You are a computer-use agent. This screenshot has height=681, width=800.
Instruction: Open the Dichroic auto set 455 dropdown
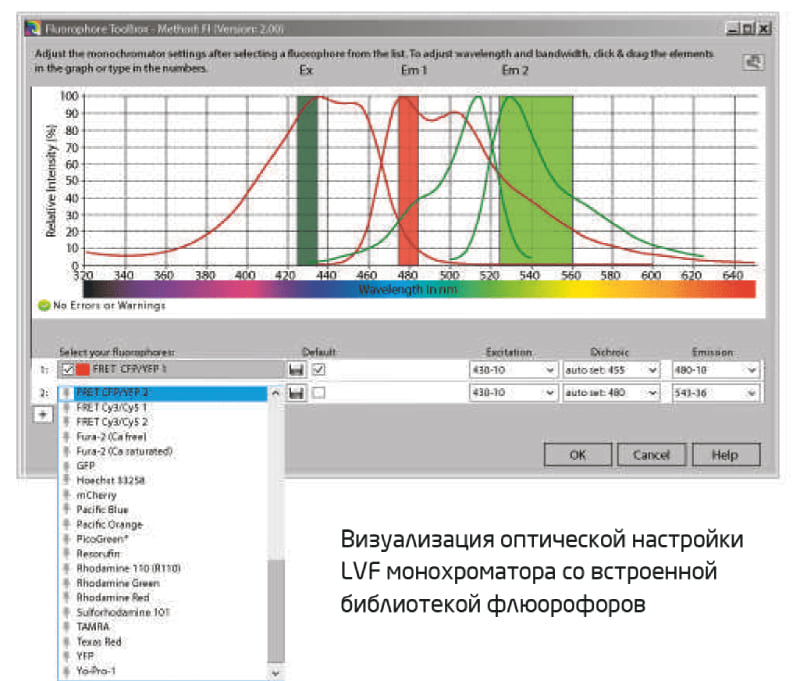(652, 370)
